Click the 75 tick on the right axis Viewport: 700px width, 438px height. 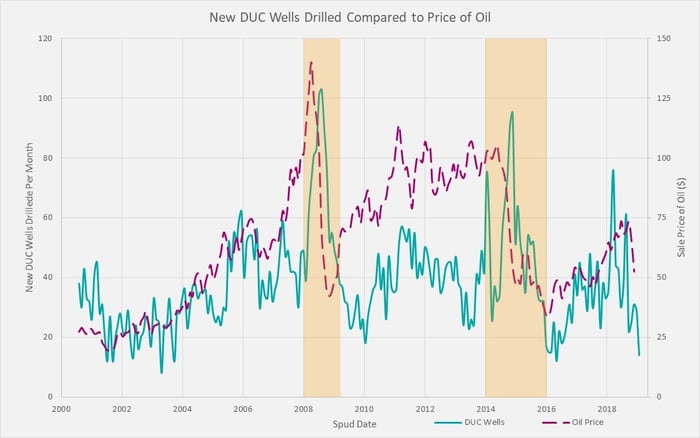pyautogui.click(x=662, y=217)
